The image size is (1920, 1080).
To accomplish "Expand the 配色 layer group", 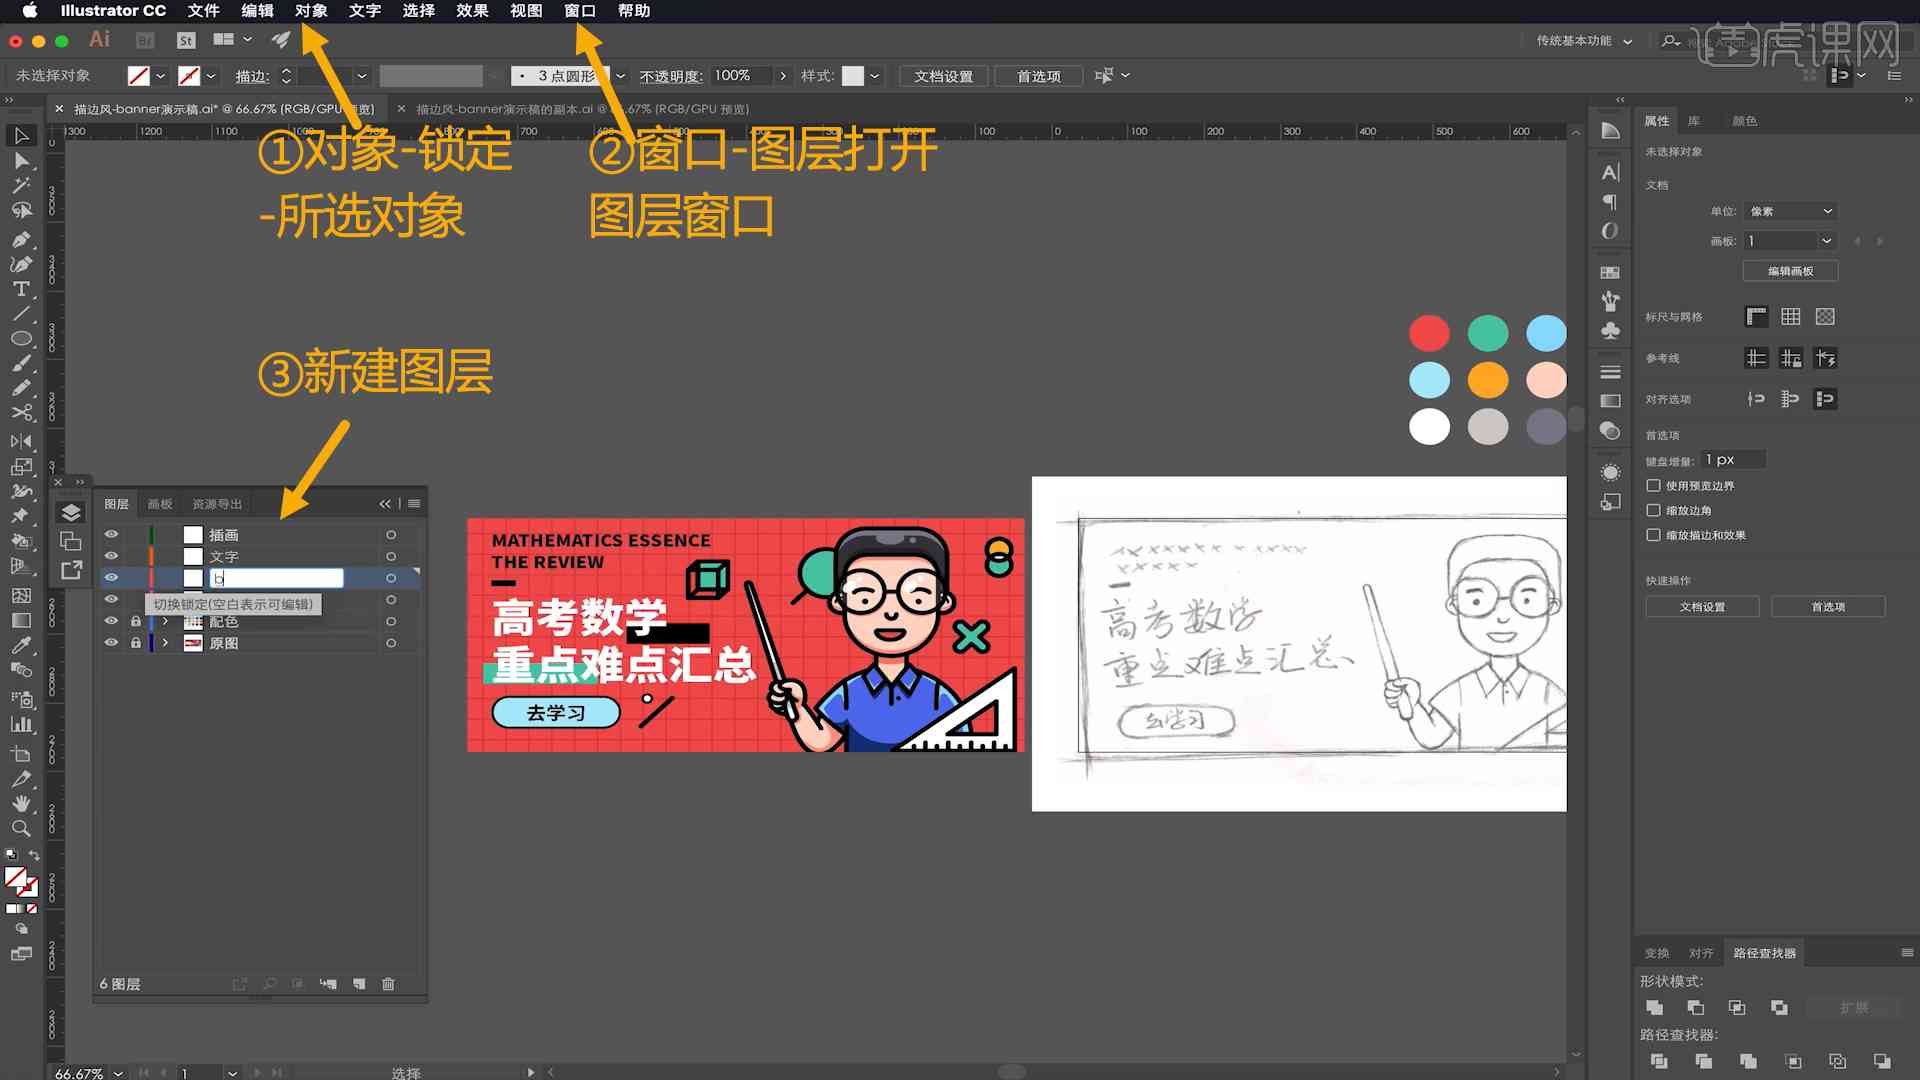I will [160, 620].
